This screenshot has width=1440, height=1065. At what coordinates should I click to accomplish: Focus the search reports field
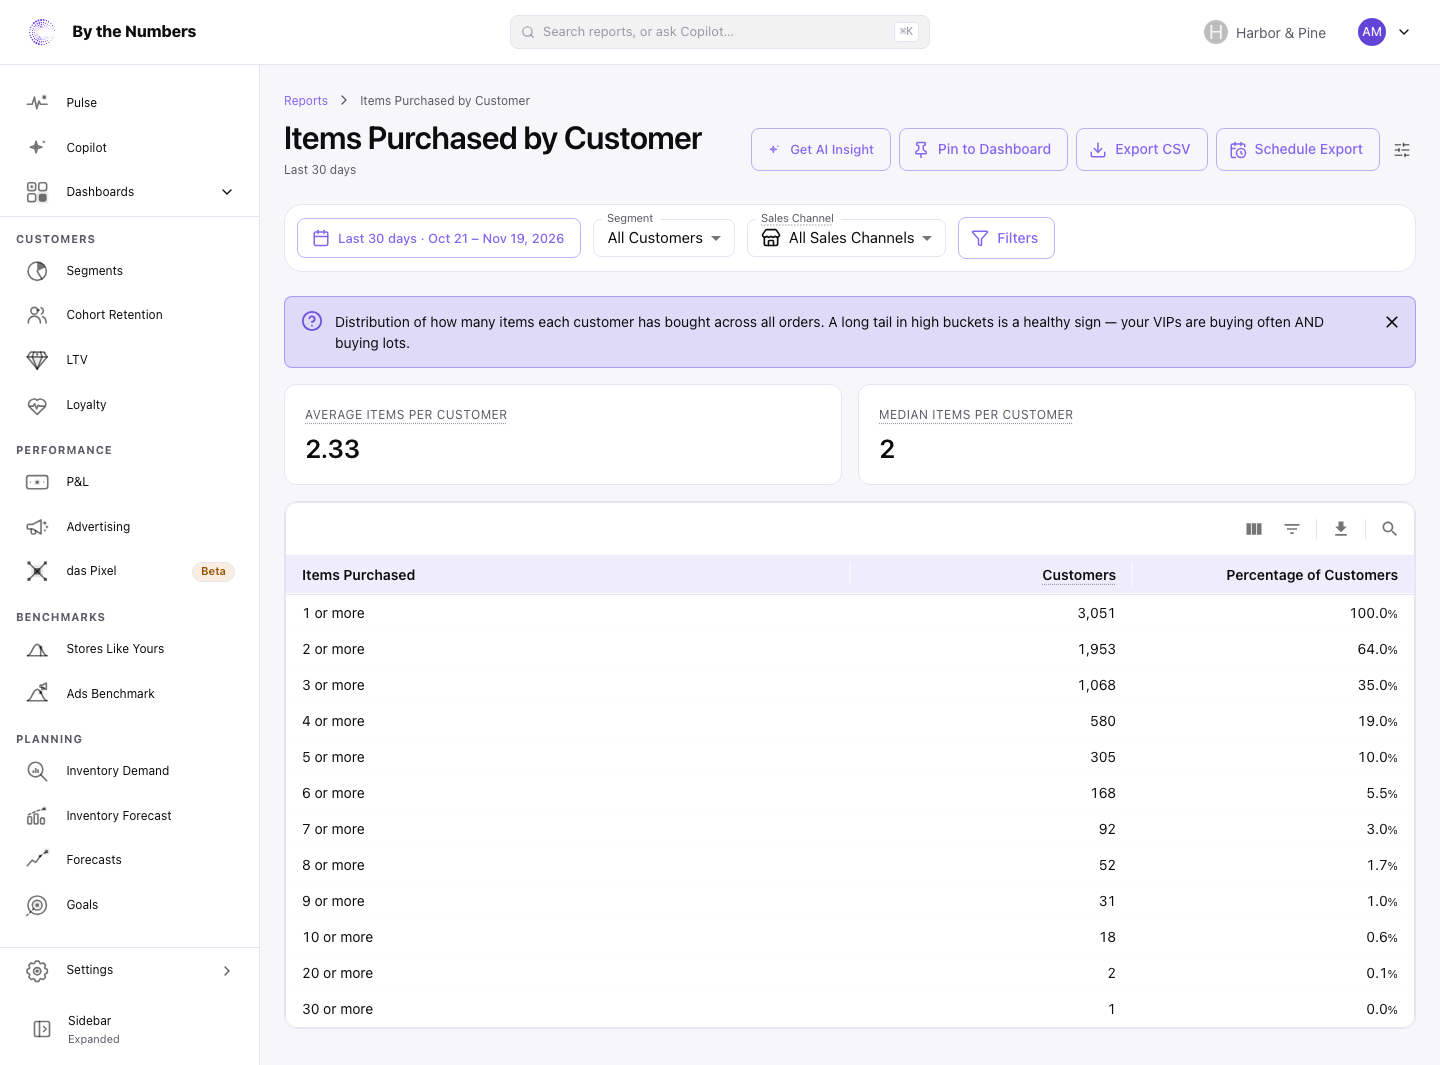[x=720, y=32]
